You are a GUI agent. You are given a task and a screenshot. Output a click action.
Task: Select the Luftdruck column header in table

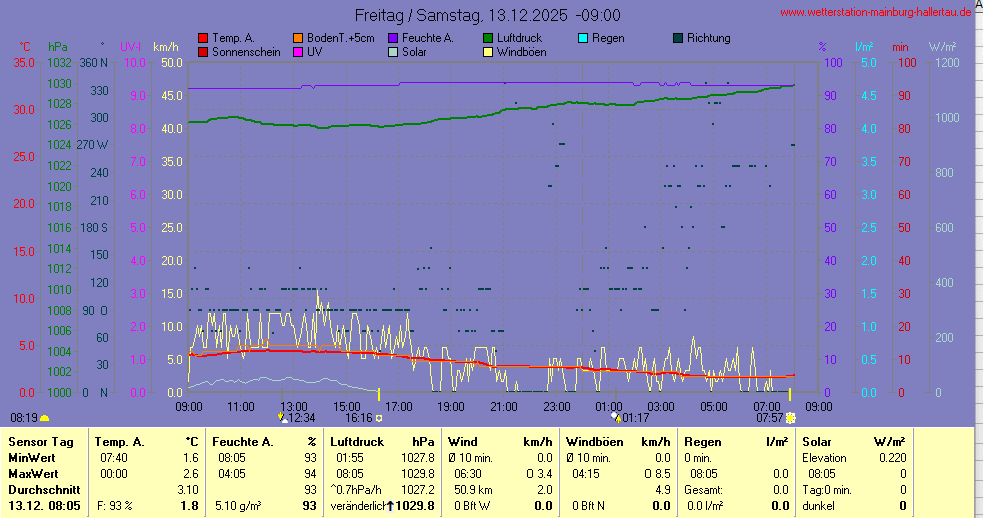coord(356,441)
